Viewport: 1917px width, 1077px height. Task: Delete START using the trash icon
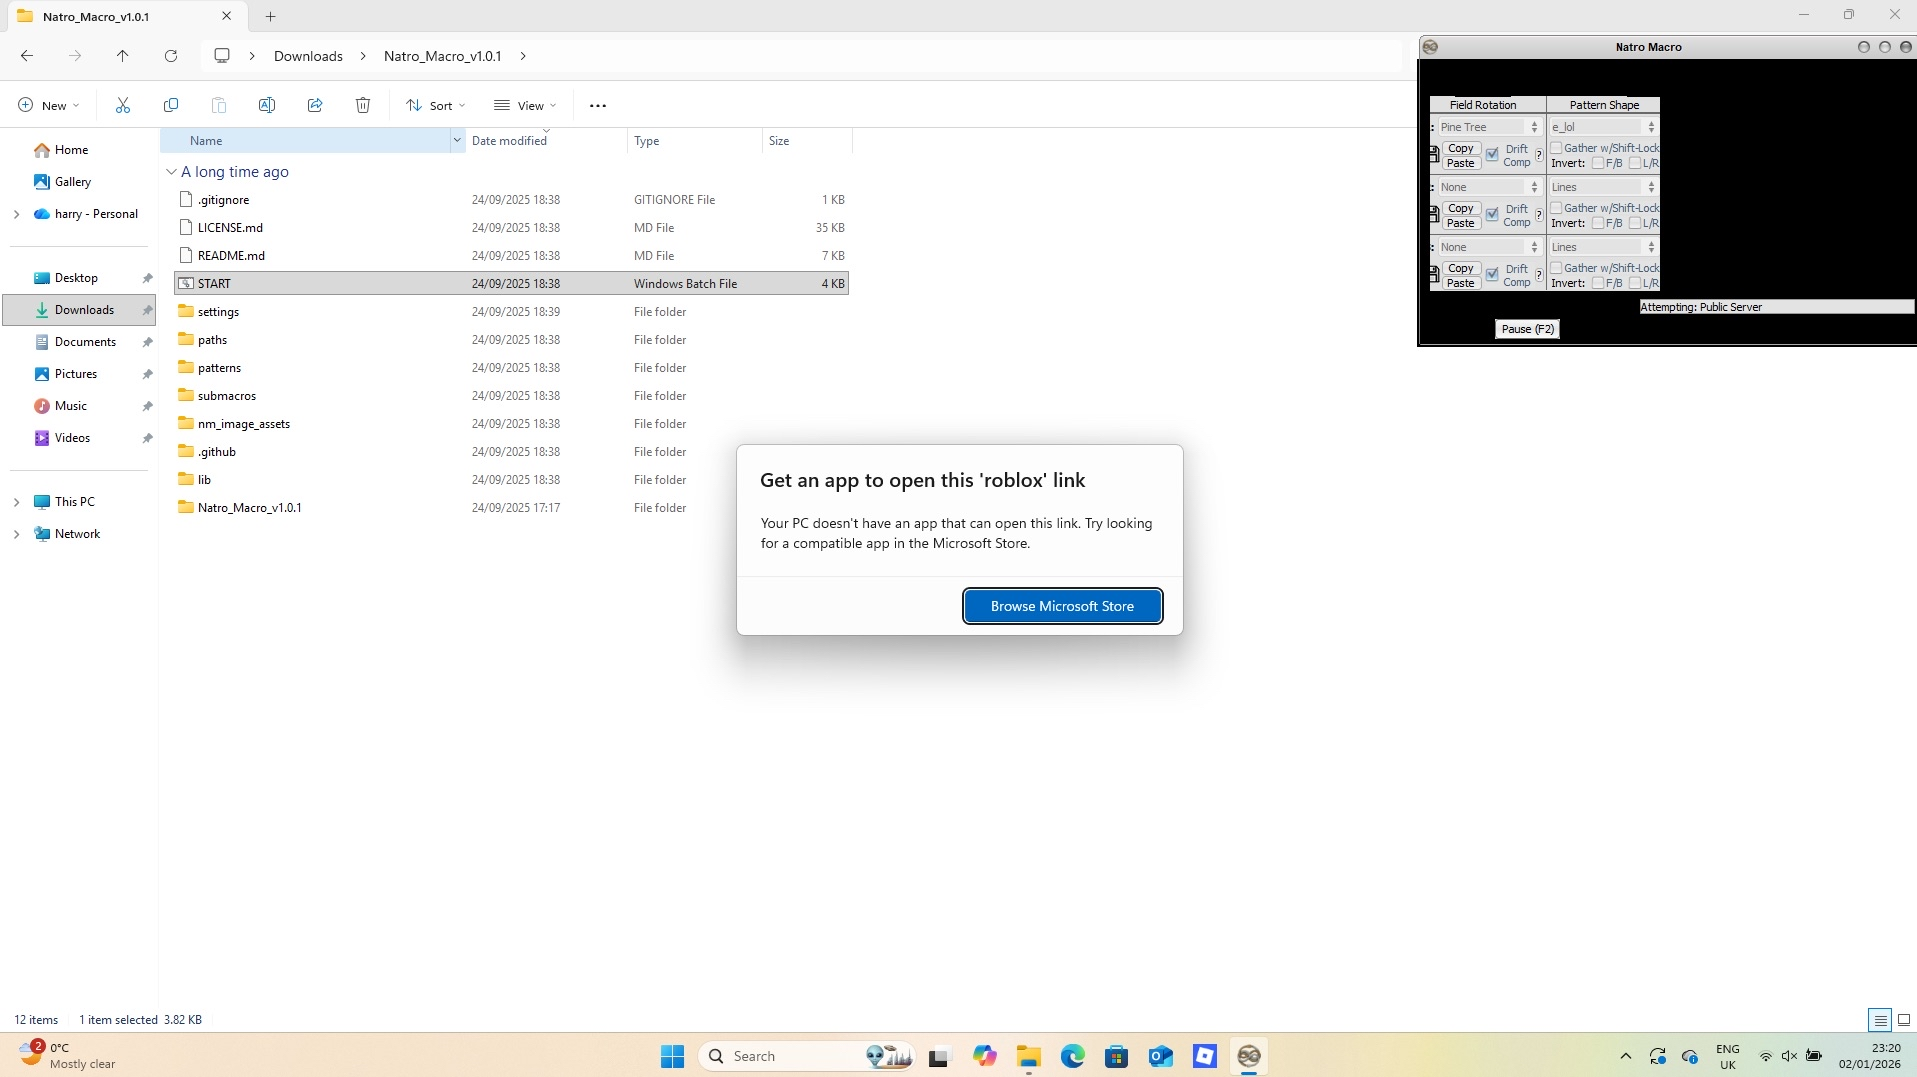(362, 104)
